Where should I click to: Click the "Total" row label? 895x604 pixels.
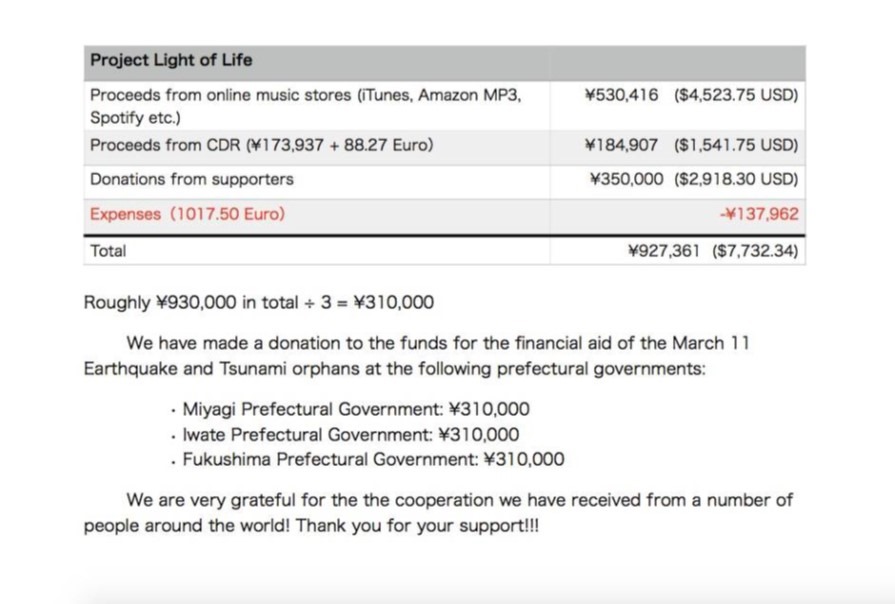[x=108, y=251]
